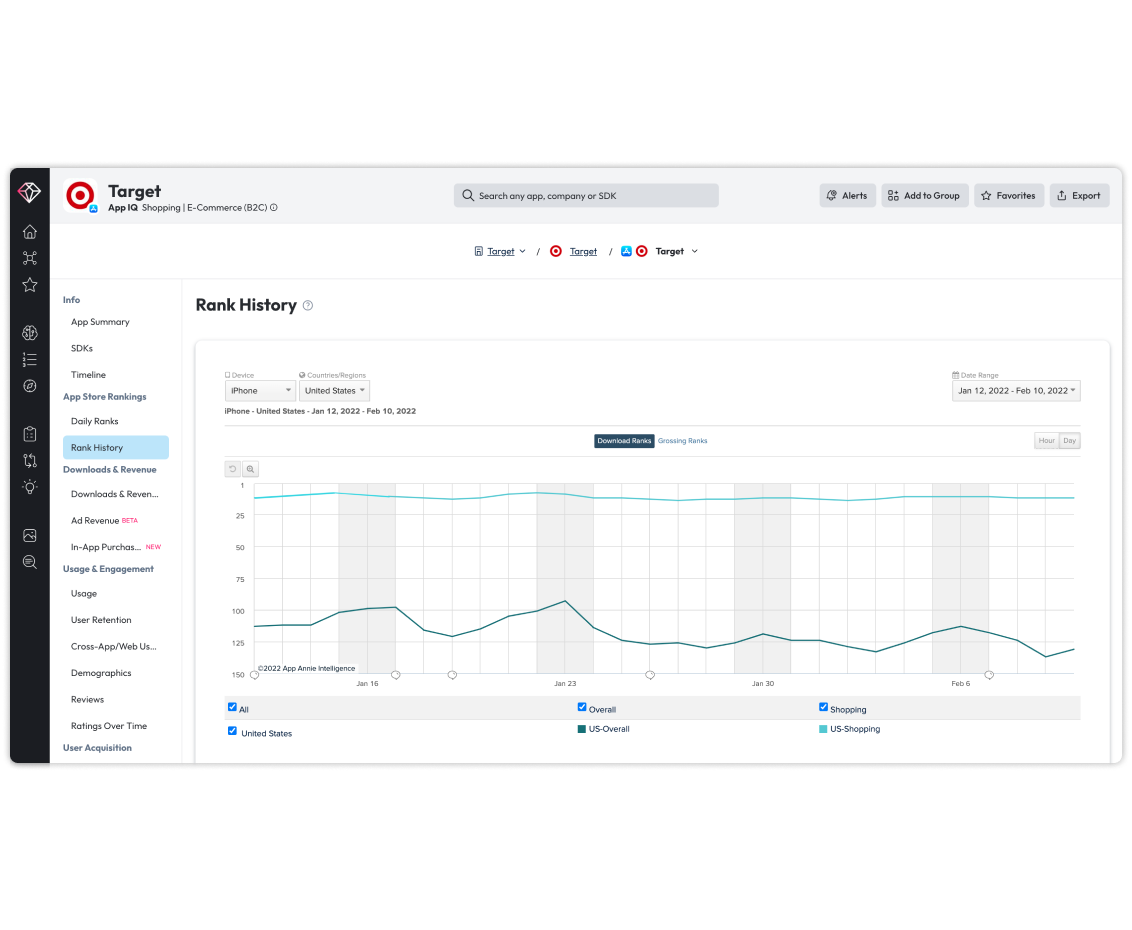Open the compass explore icon

[30, 386]
